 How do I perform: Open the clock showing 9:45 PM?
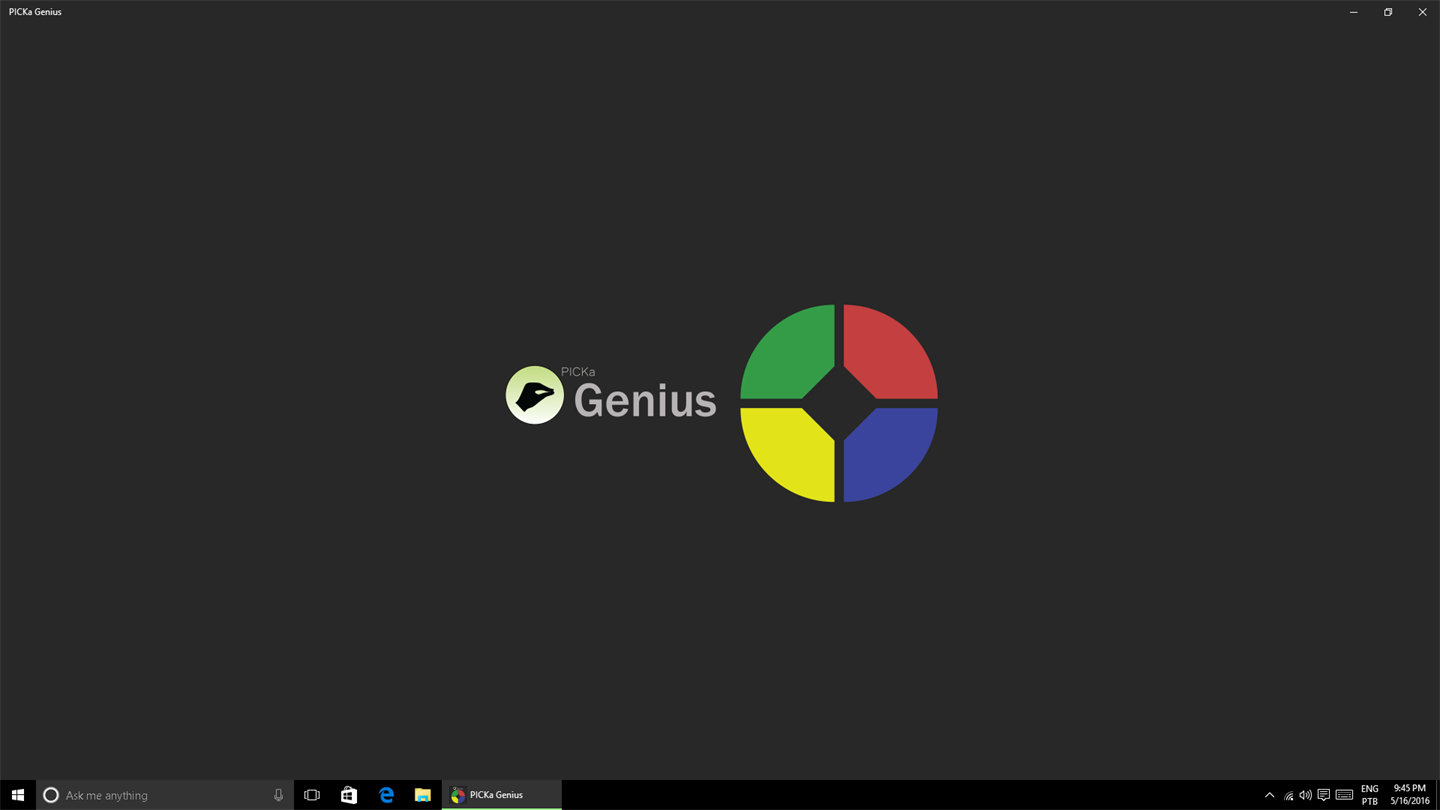pos(1410,795)
